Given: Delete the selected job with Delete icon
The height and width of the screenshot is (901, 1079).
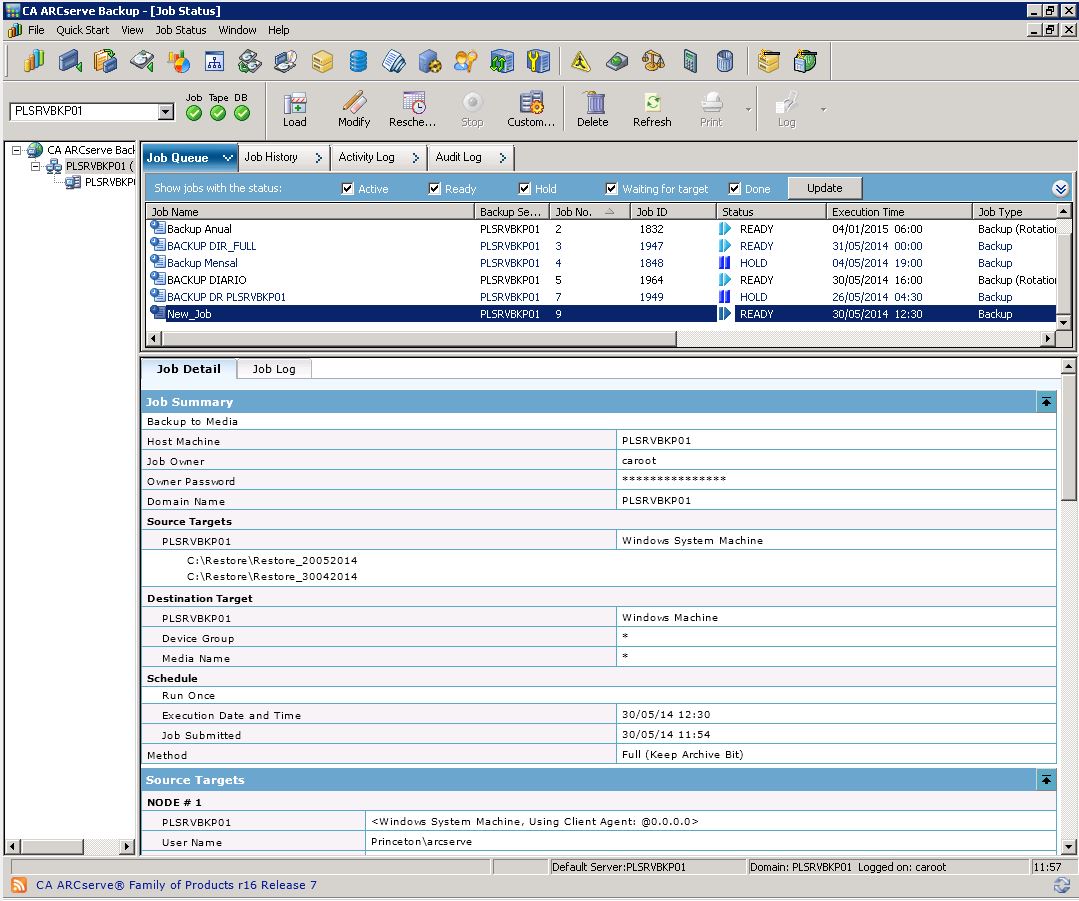Looking at the screenshot, I should 593,109.
